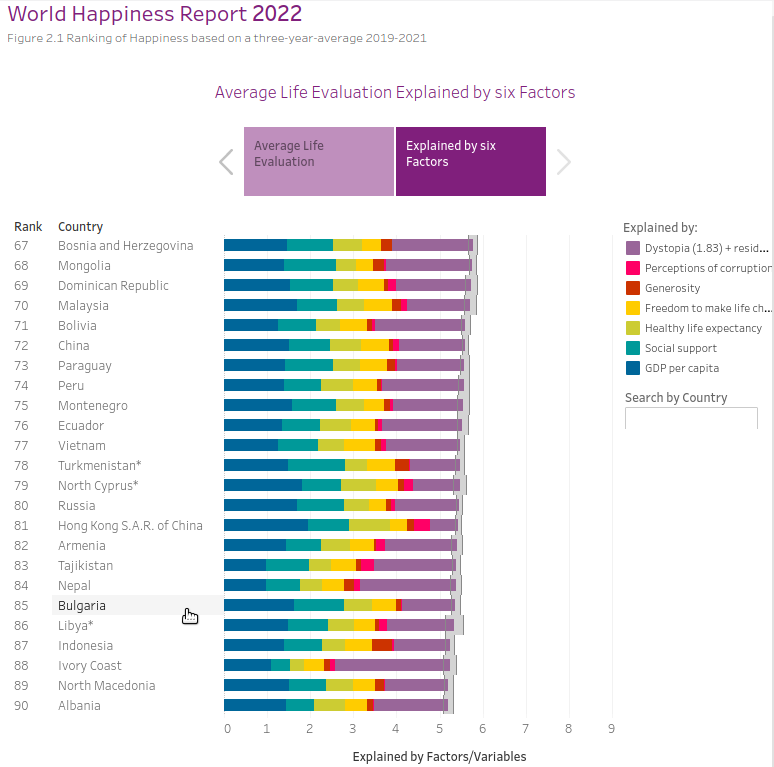Open the Average Life Evaluation tab

click(319, 161)
